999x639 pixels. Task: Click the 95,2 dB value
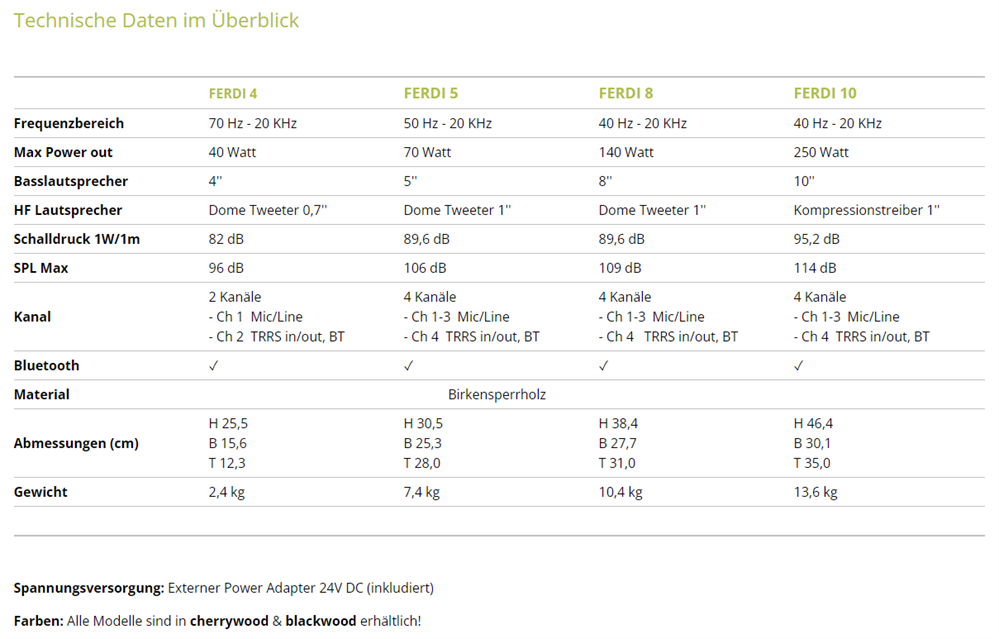[817, 239]
